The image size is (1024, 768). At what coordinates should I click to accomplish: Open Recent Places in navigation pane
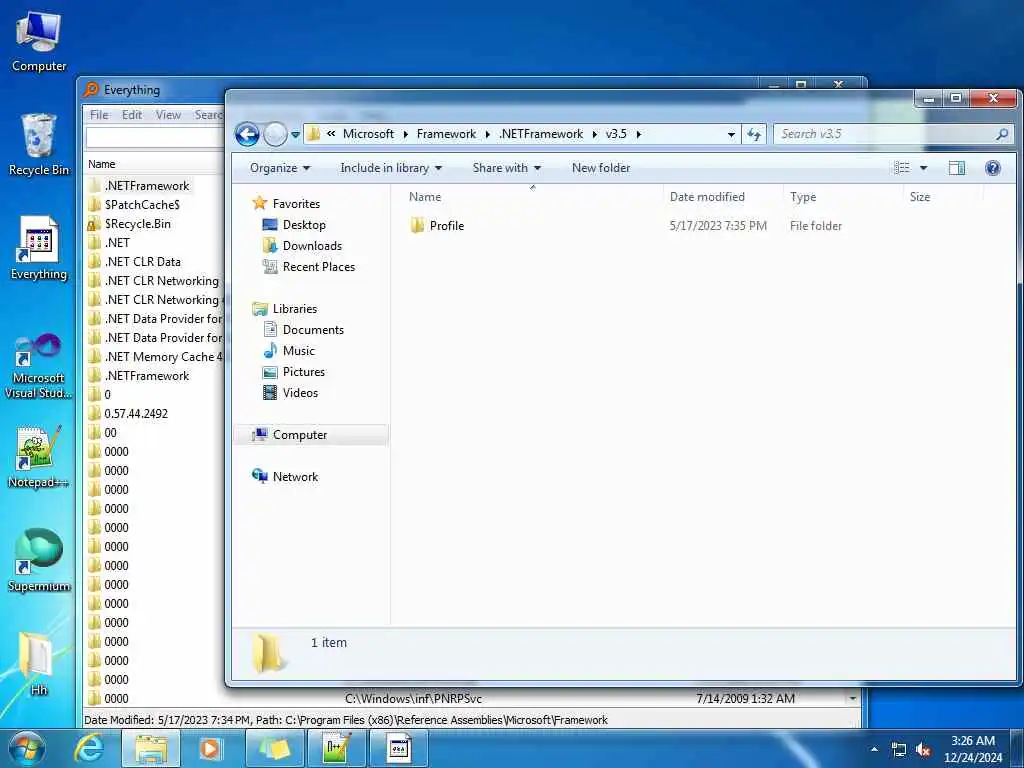(318, 266)
